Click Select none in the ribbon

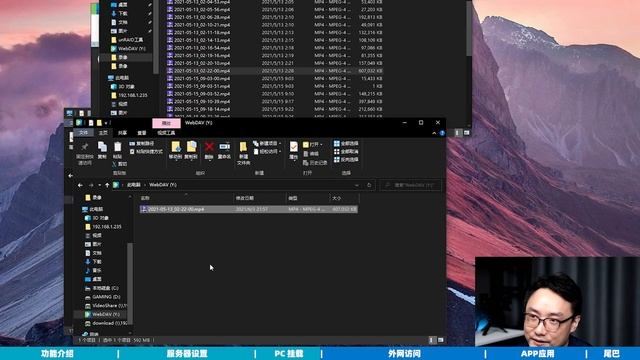(346, 151)
